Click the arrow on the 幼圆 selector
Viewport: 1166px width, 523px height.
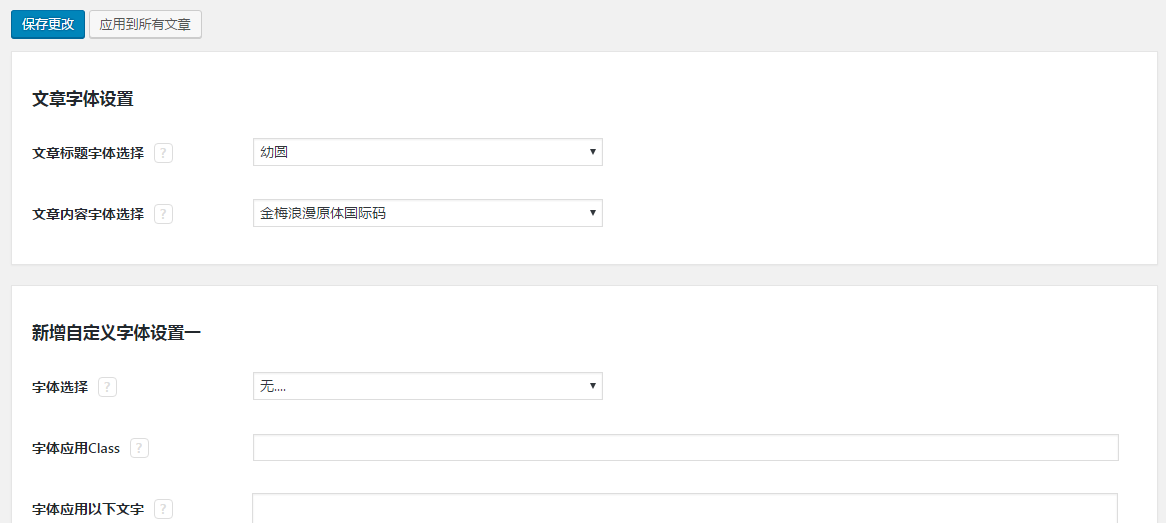coord(593,152)
